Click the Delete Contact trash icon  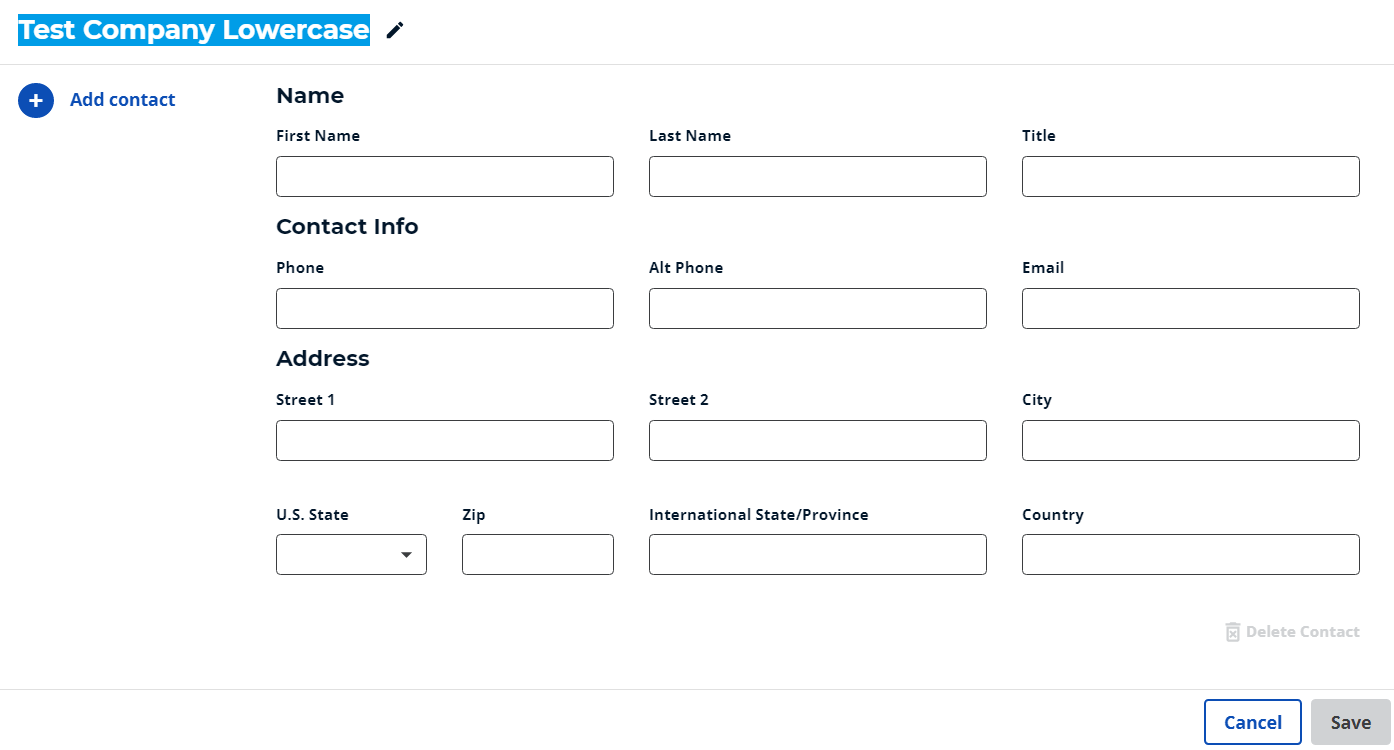[x=1233, y=632]
